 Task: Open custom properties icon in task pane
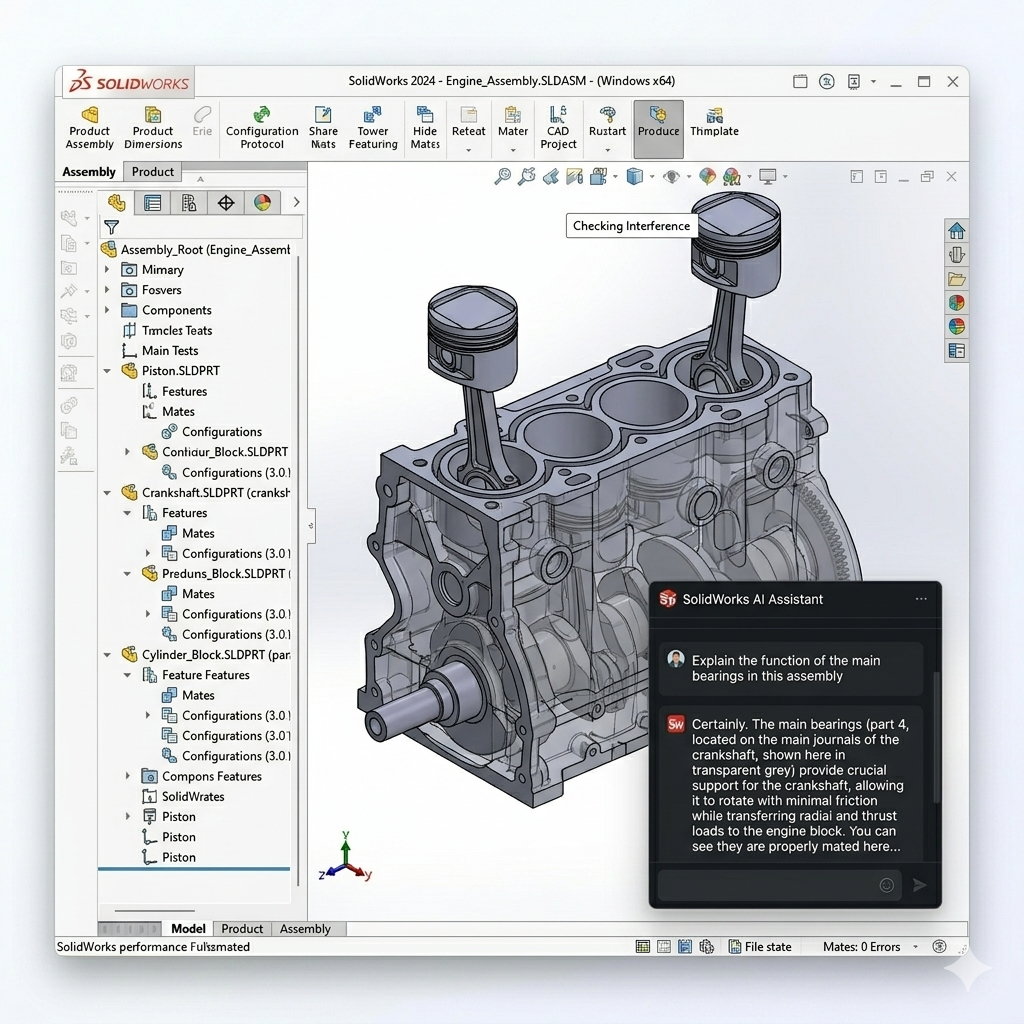[x=957, y=351]
